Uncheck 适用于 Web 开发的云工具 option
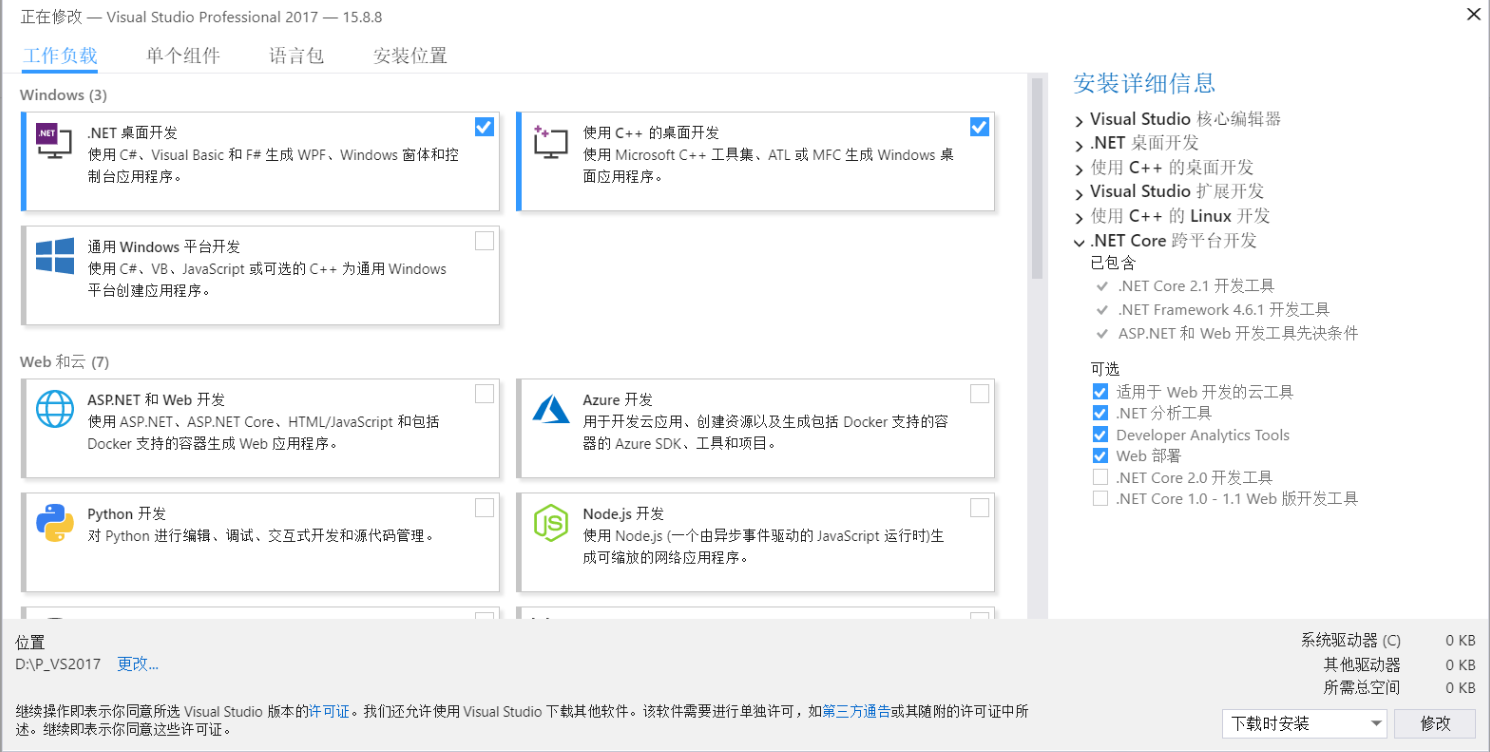The width and height of the screenshot is (1490, 752). point(1100,392)
